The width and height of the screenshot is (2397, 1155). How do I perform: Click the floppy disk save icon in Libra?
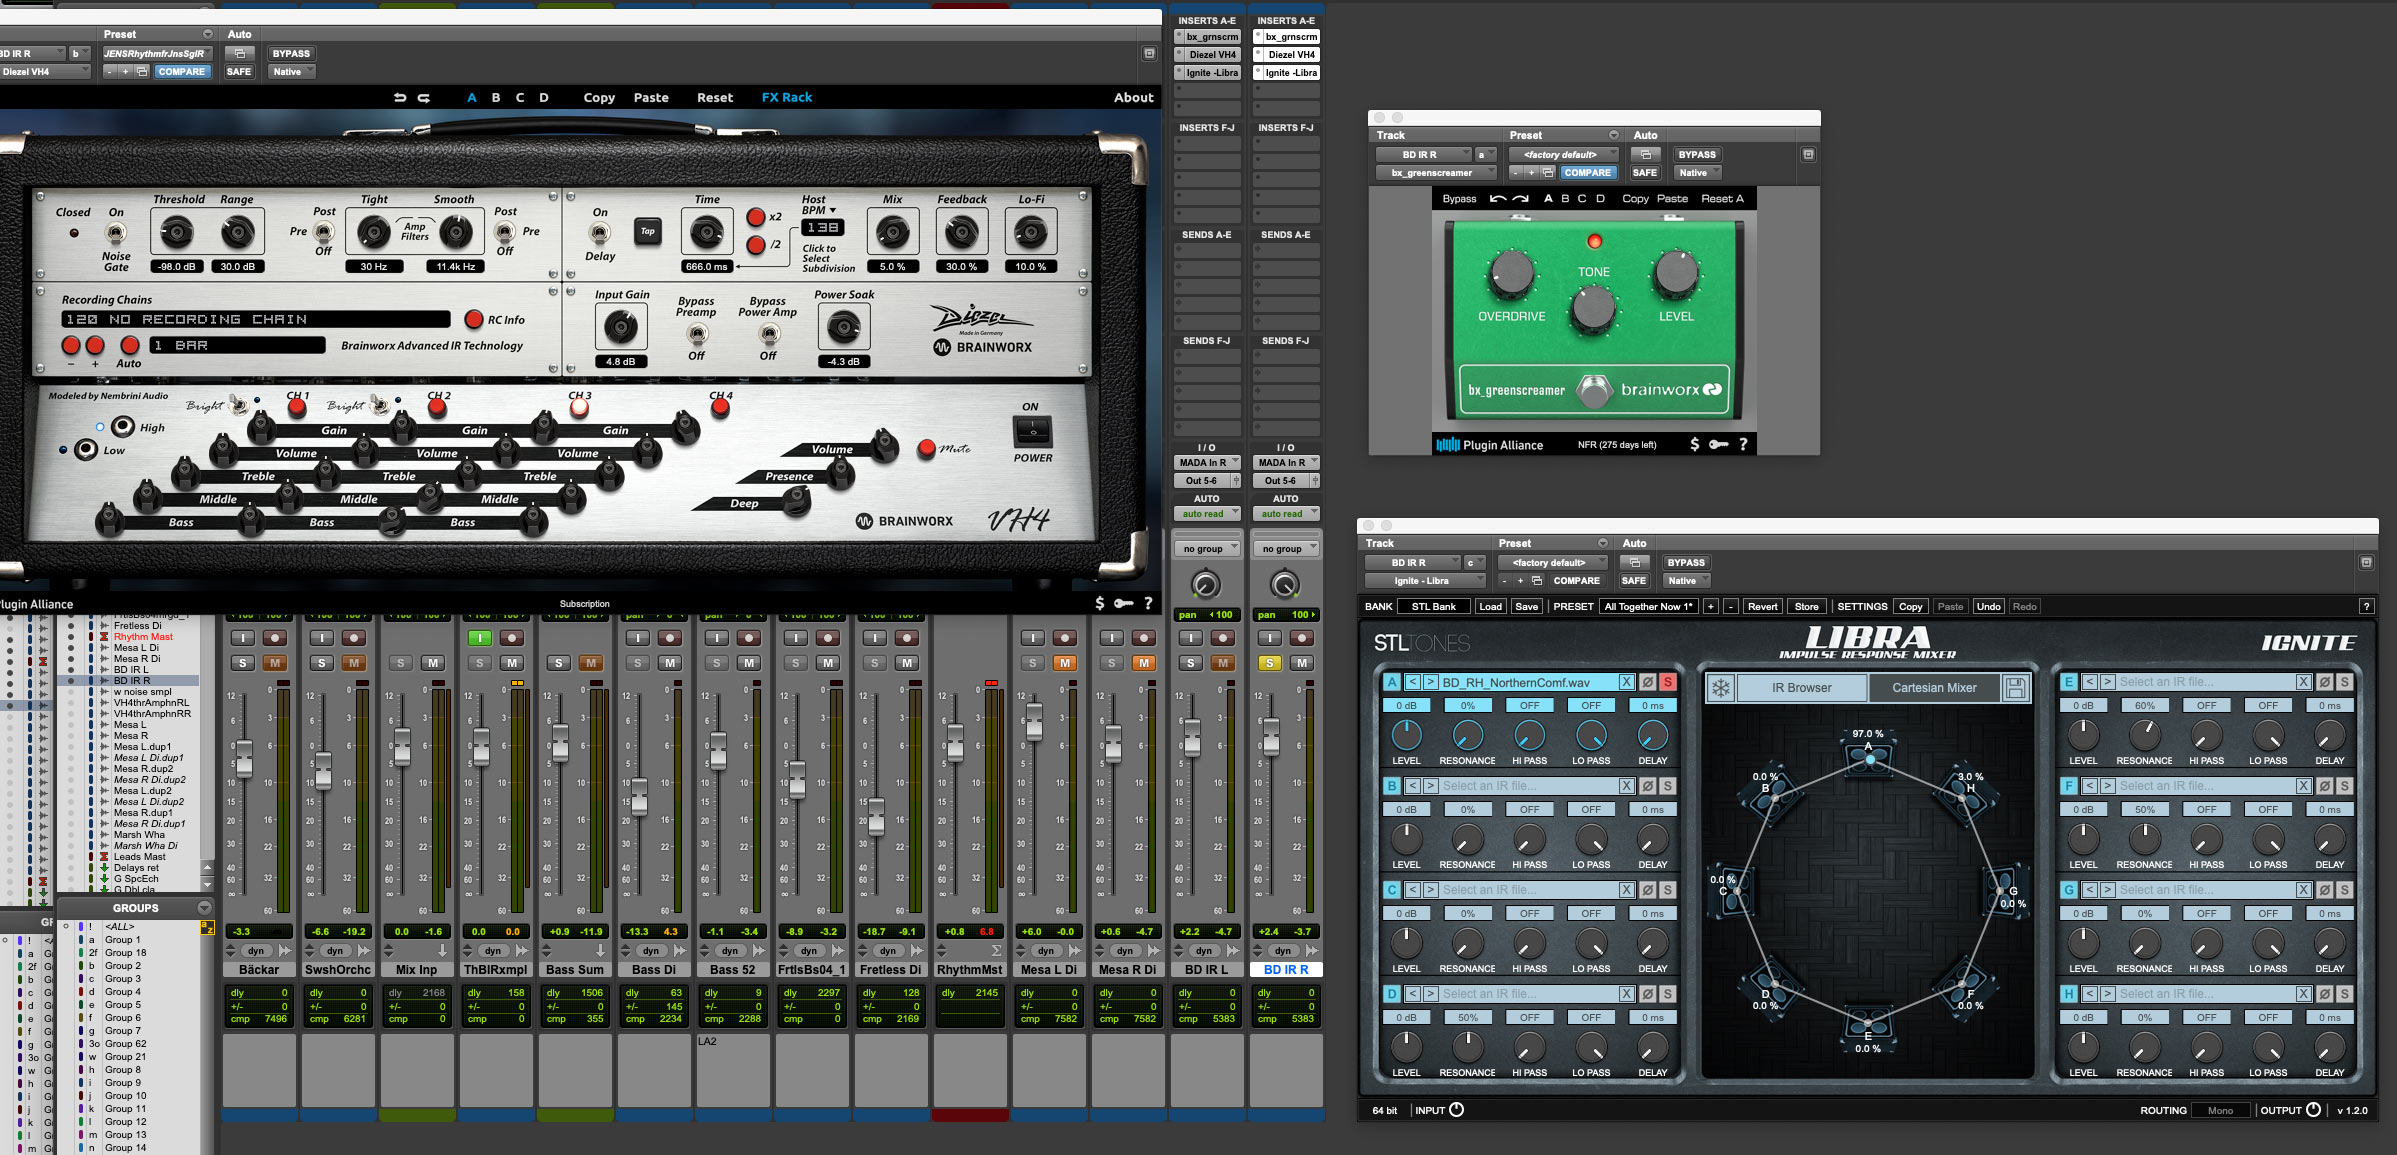tap(2015, 688)
